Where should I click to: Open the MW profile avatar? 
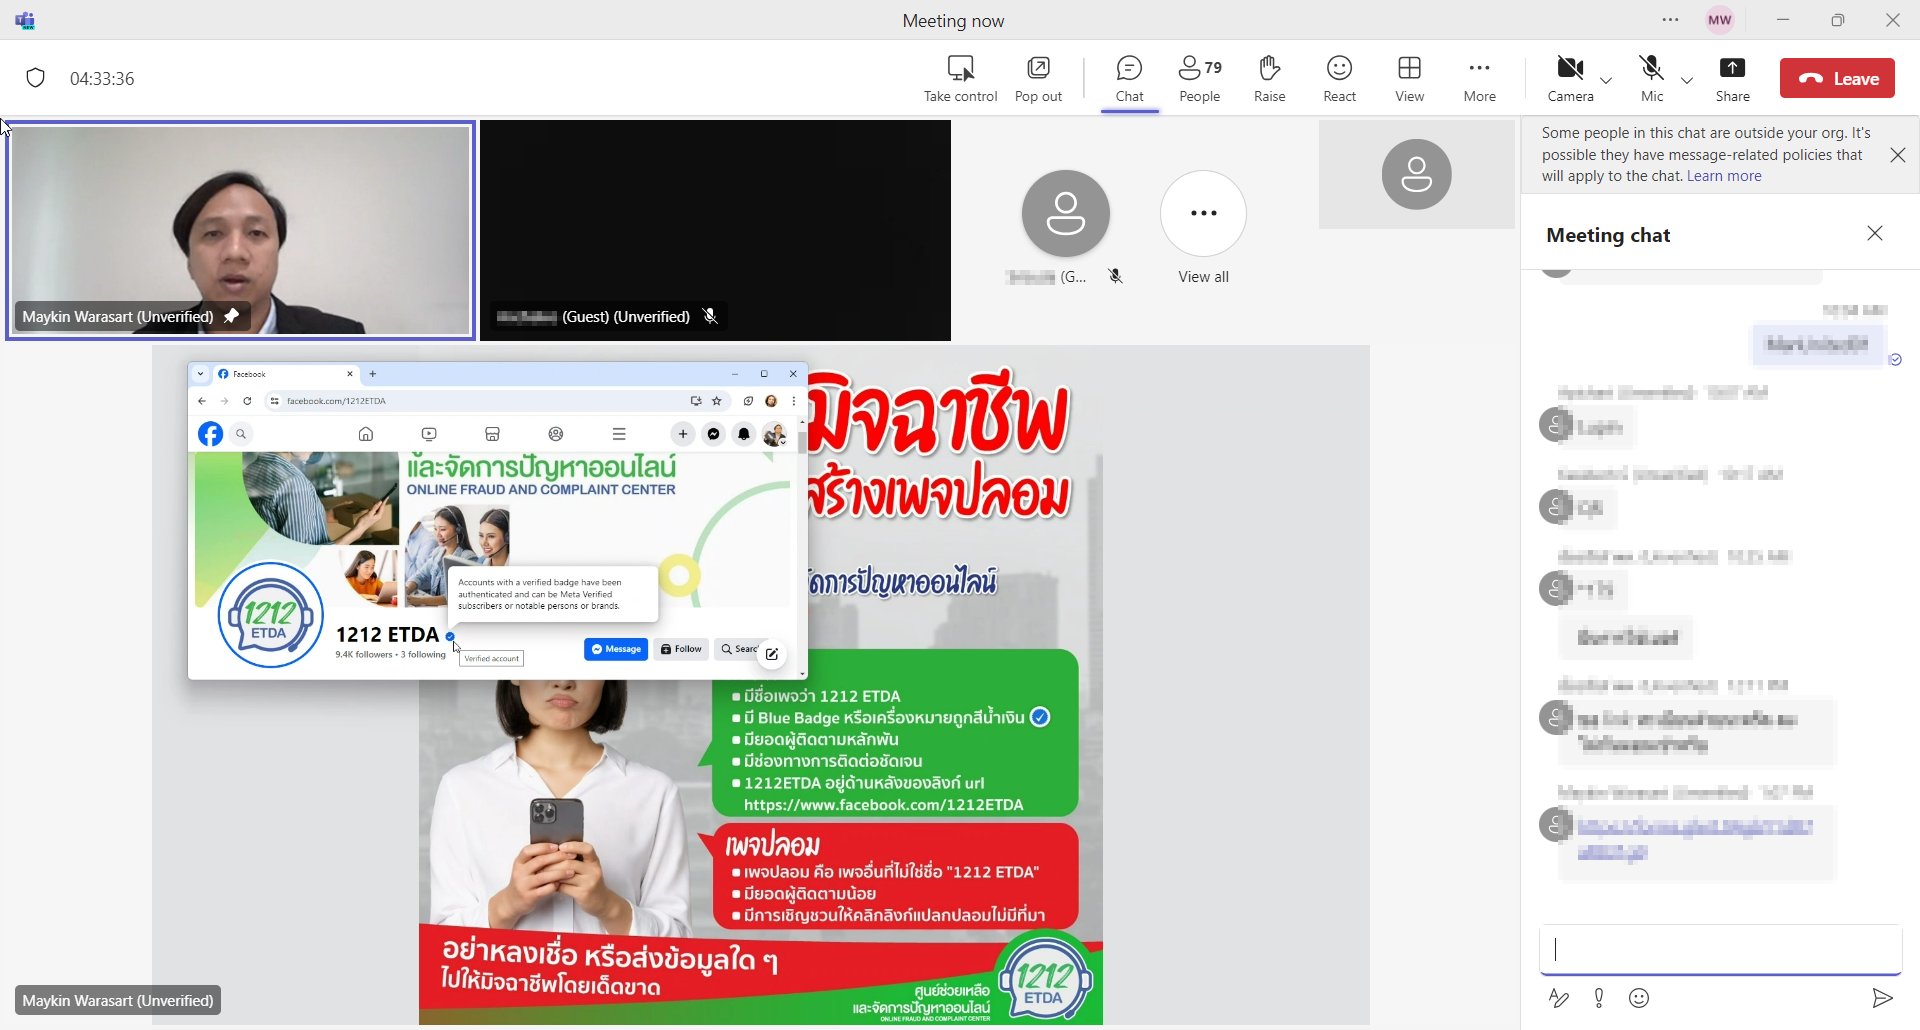click(x=1720, y=20)
